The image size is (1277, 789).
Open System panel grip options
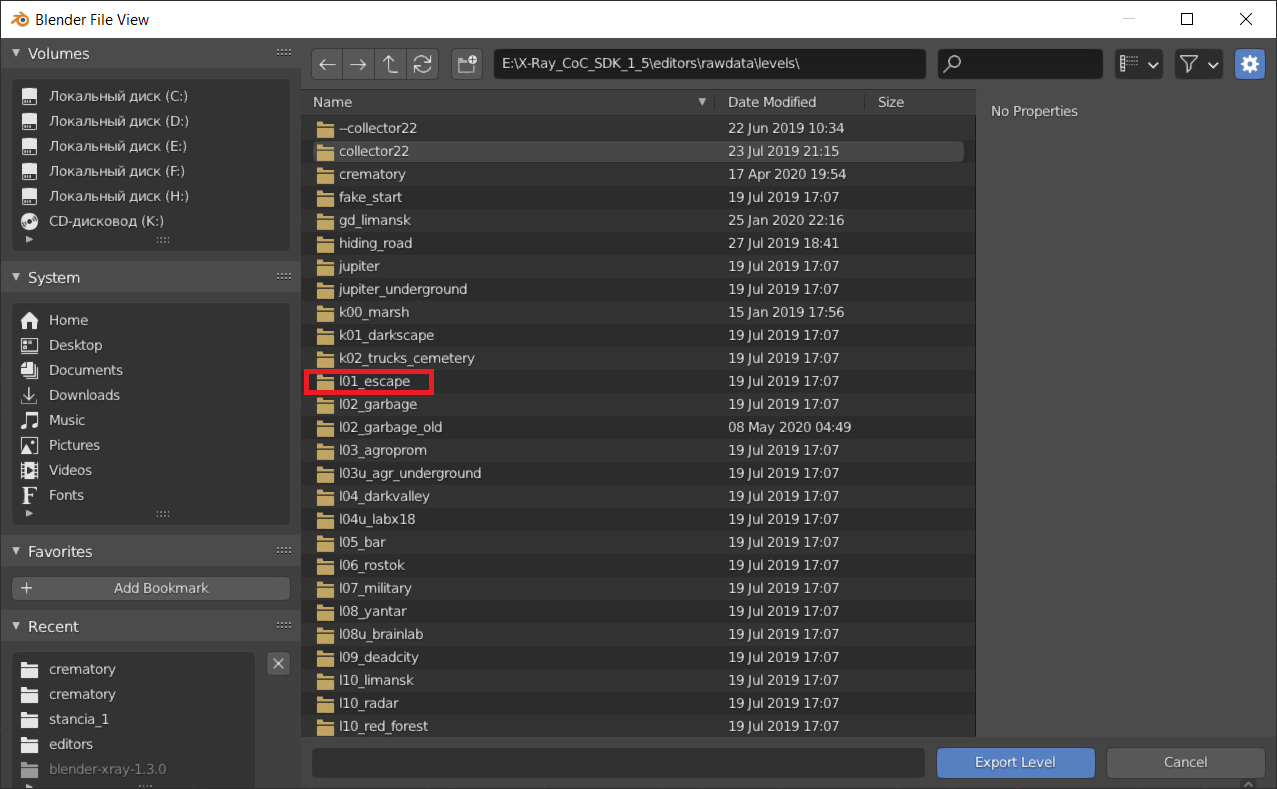(284, 277)
